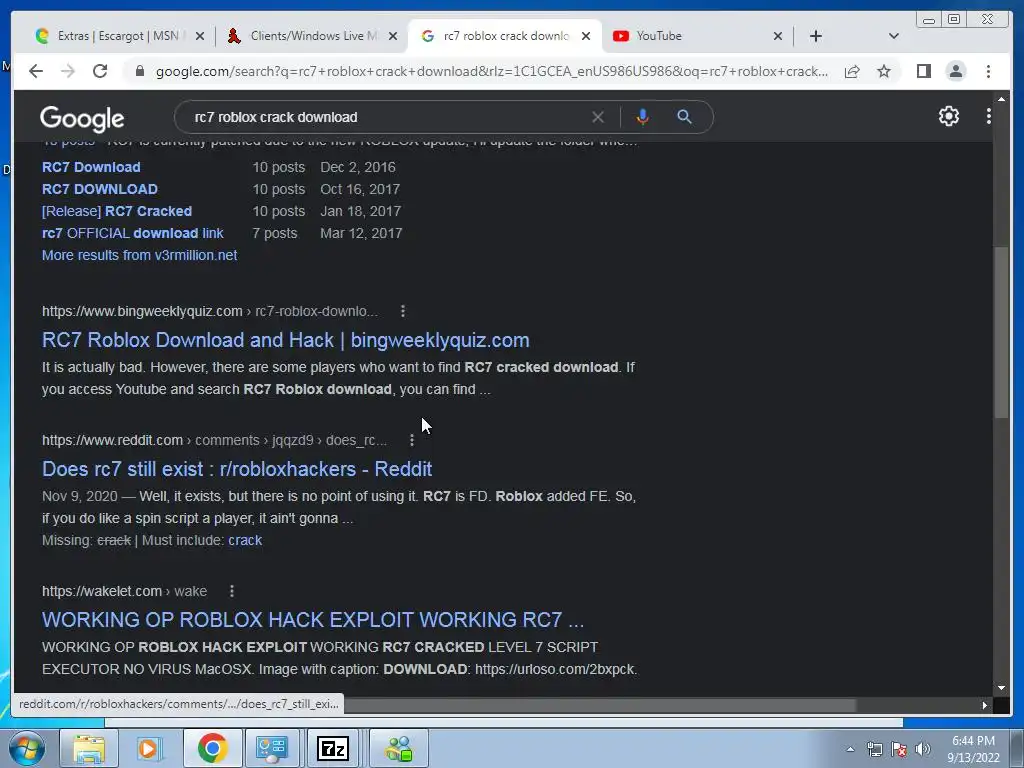
Task: Open Windows Explorer from the taskbar
Action: 89,748
